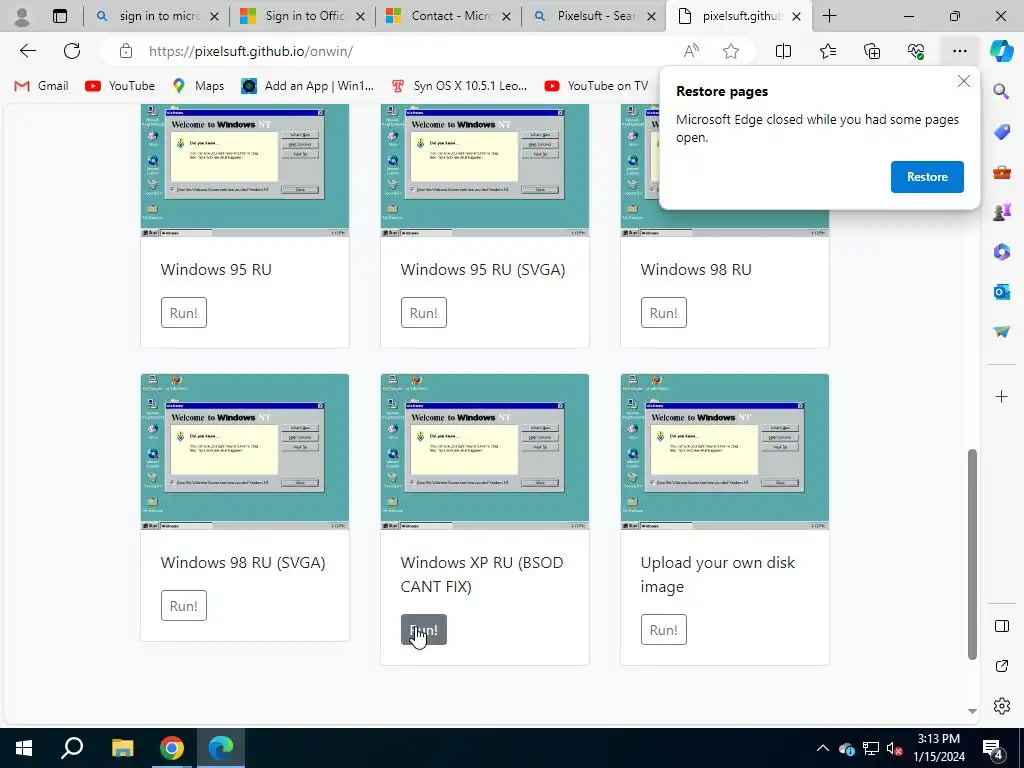Click the Upload your own disk thumbnail

[725, 452]
